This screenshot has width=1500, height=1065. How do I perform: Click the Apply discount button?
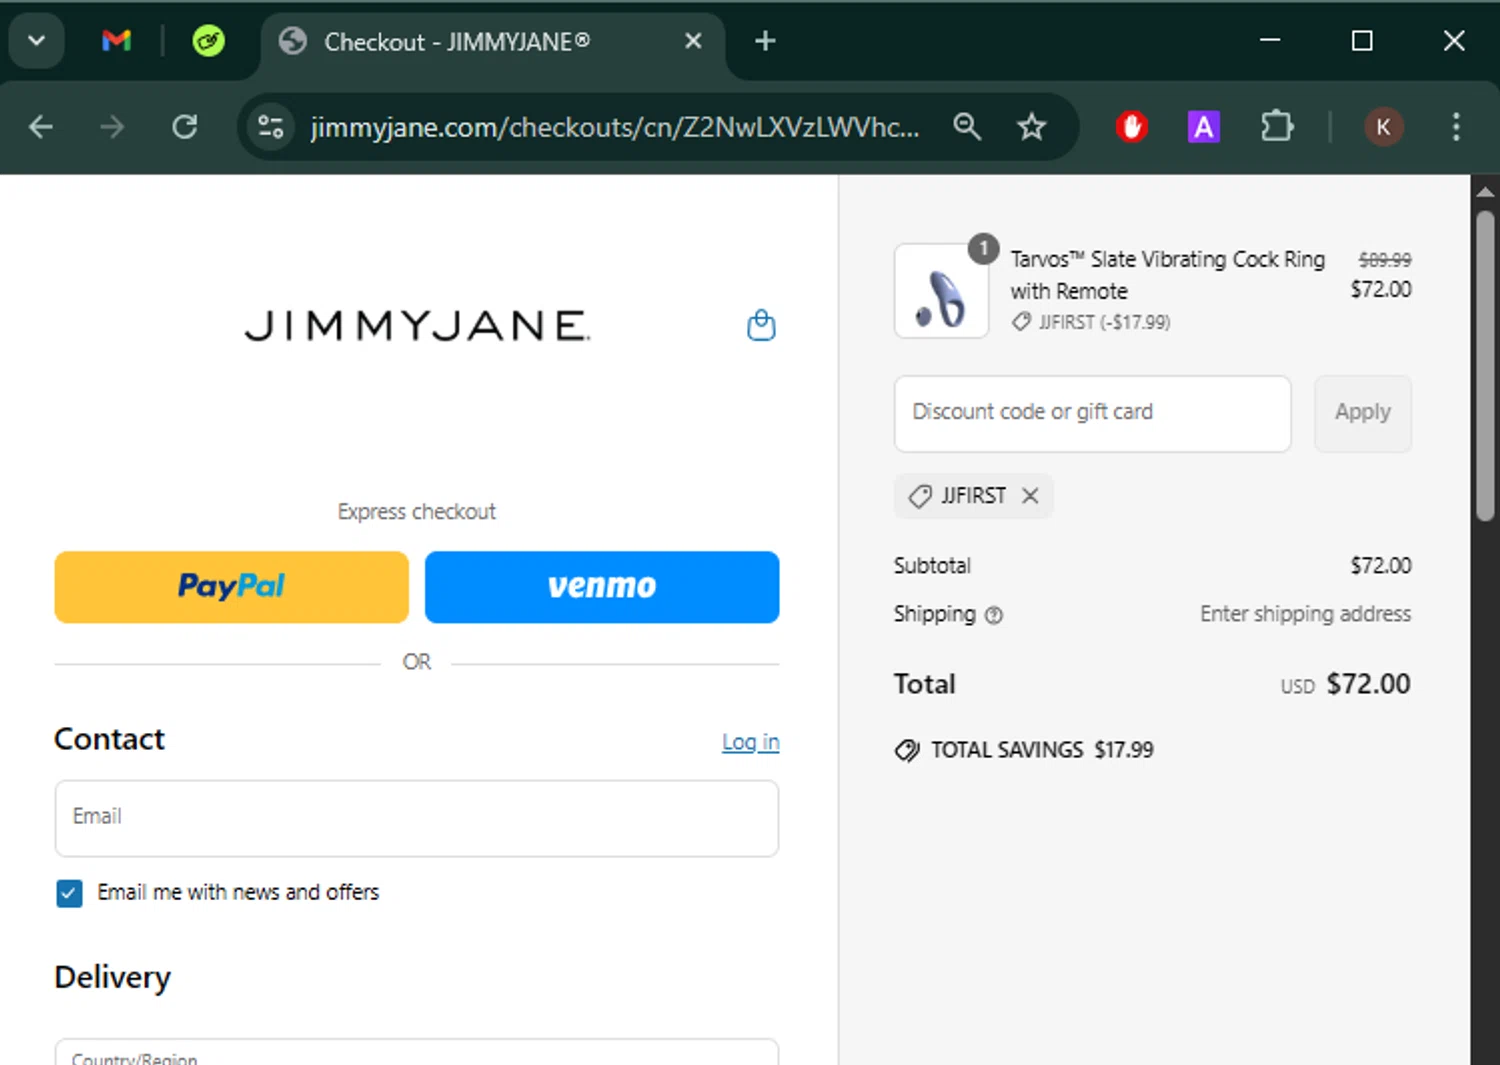tap(1362, 414)
